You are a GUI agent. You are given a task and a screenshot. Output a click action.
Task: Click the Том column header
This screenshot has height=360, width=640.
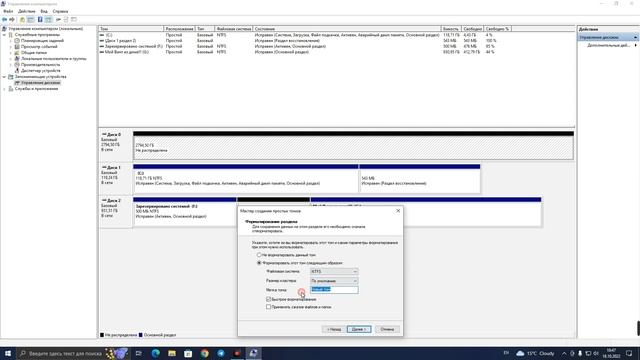[131, 29]
